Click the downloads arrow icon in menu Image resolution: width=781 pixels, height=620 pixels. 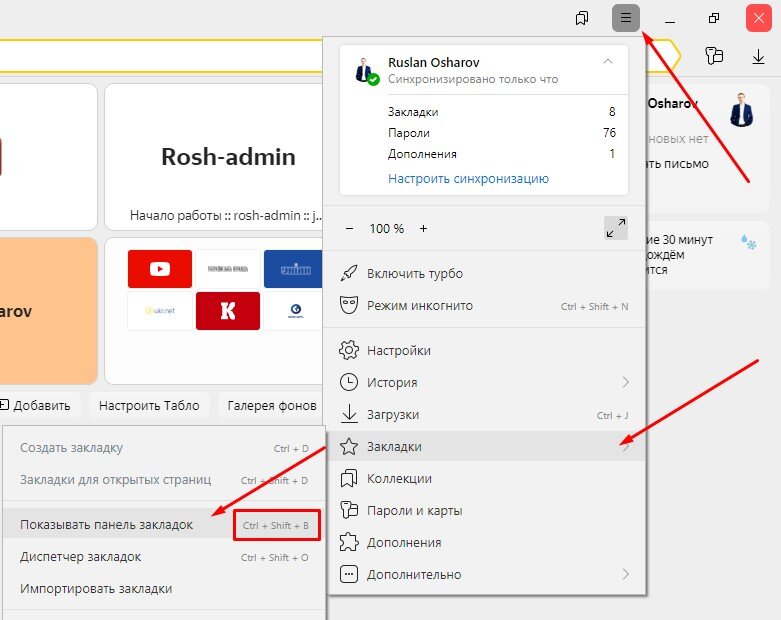point(349,414)
